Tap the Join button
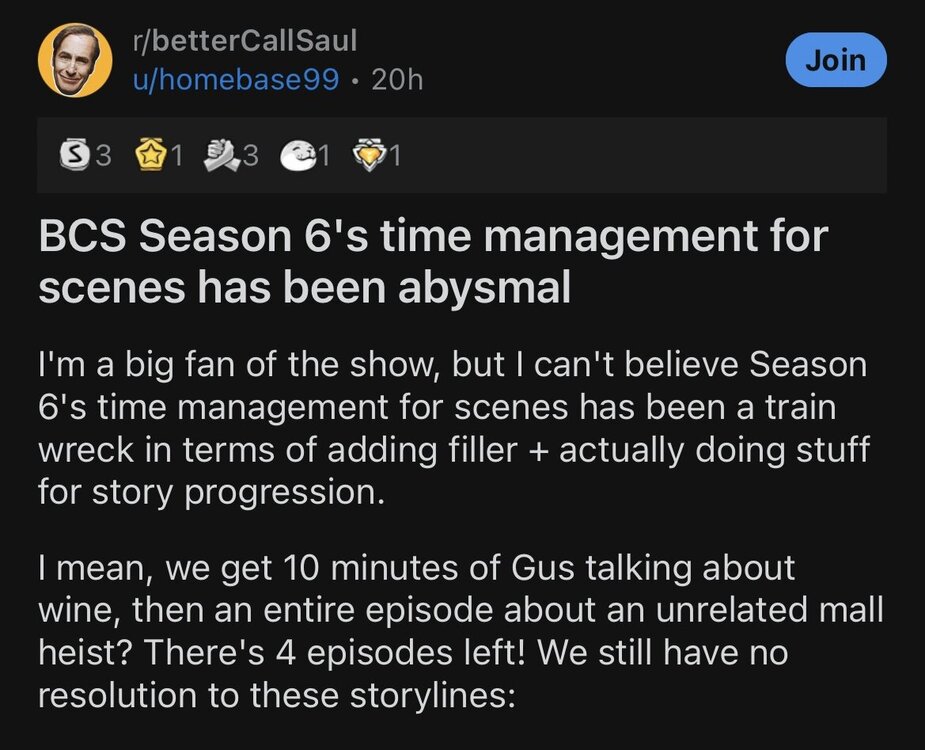 tap(836, 60)
